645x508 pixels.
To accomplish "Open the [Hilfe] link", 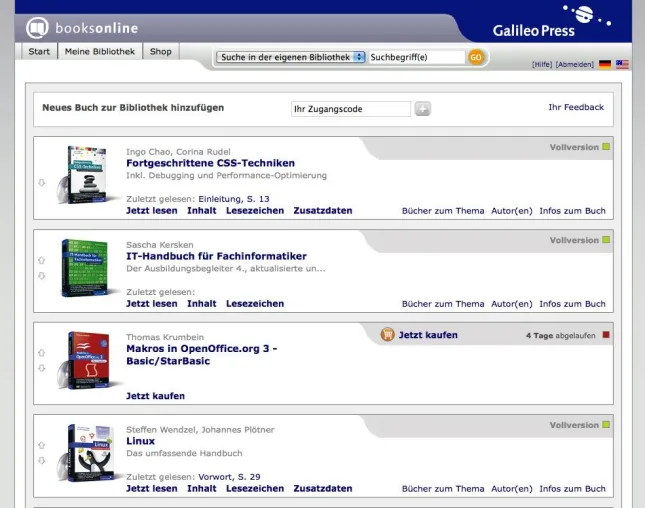I will click(542, 65).
